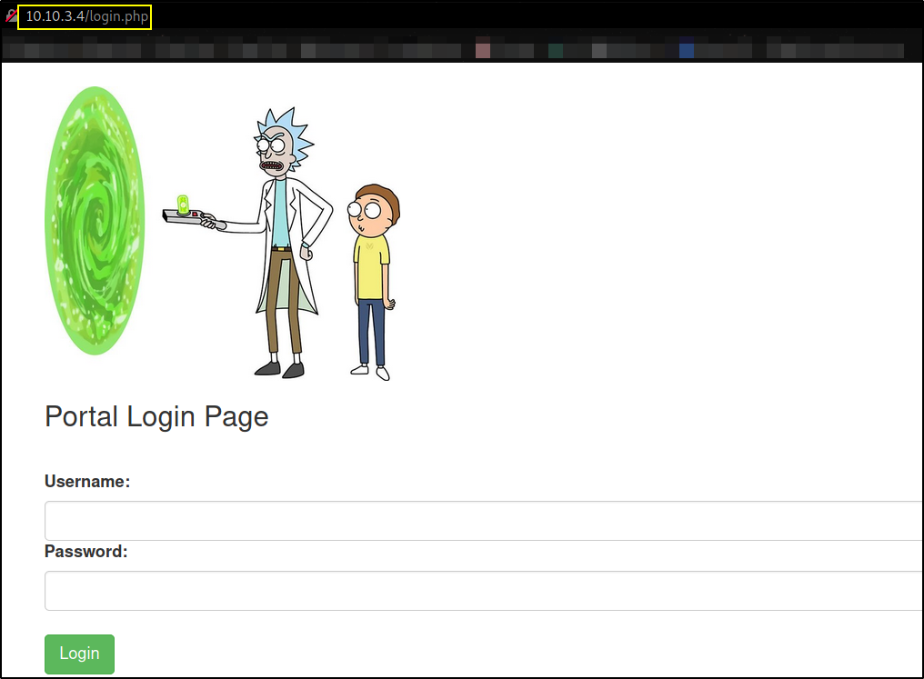924x679 pixels.
Task: Click the insecure connection icon beside URL
Action: click(x=10, y=16)
